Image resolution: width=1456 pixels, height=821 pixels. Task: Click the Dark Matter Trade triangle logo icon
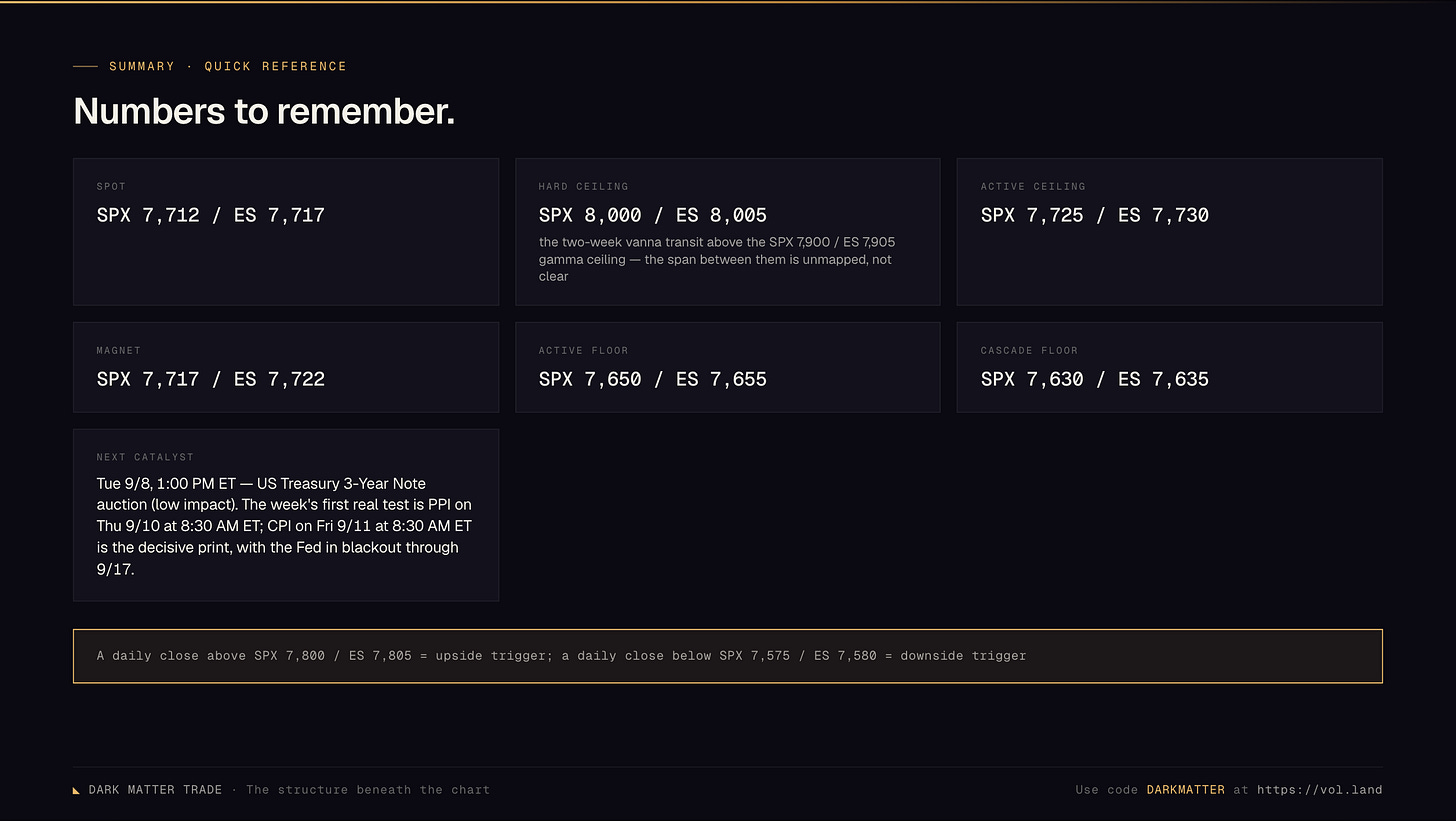tap(77, 790)
